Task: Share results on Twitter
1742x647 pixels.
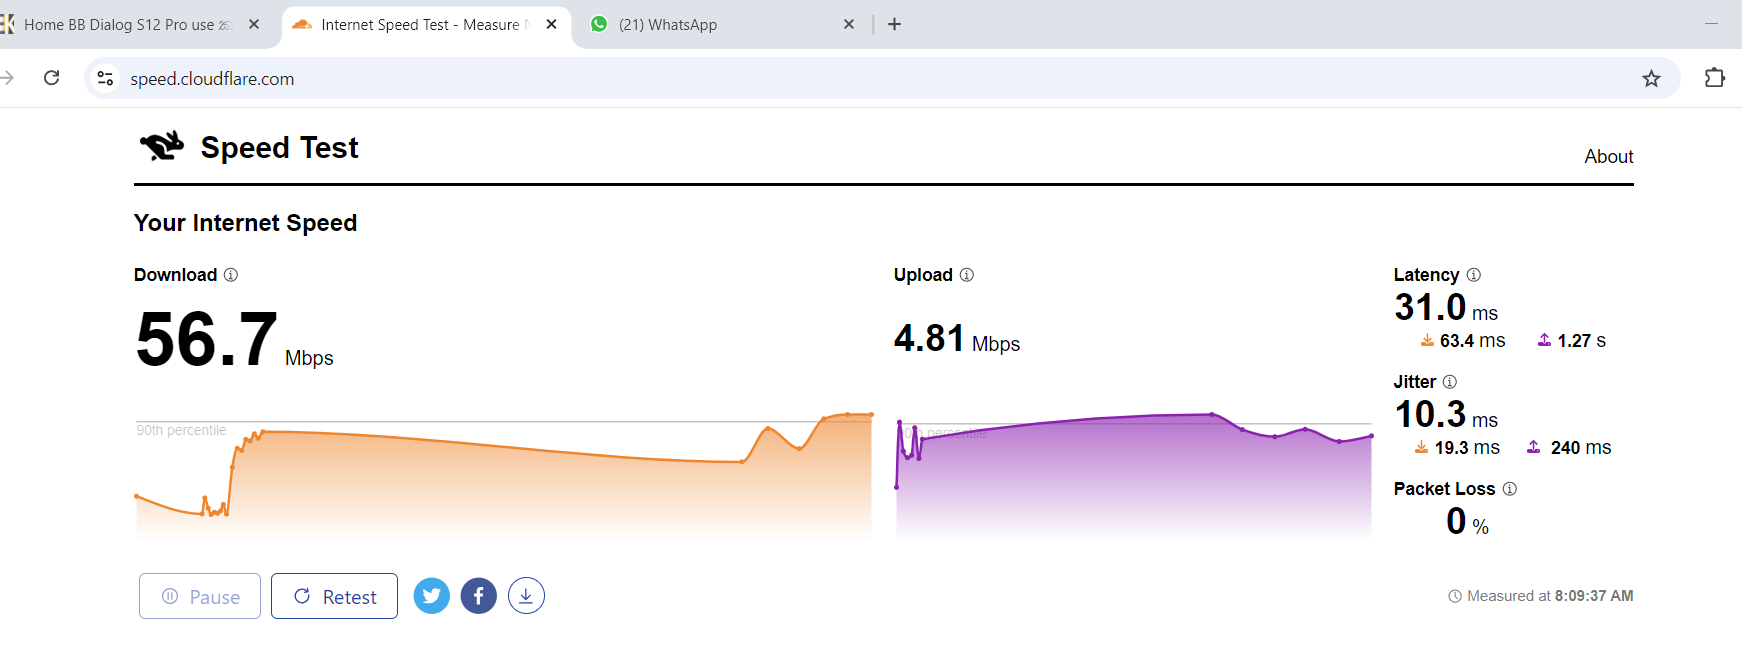Action: [432, 596]
